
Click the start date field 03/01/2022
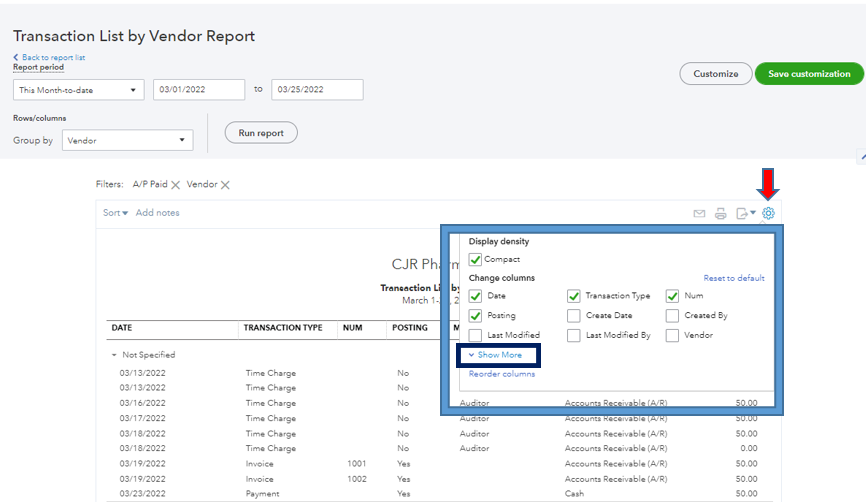coord(198,90)
